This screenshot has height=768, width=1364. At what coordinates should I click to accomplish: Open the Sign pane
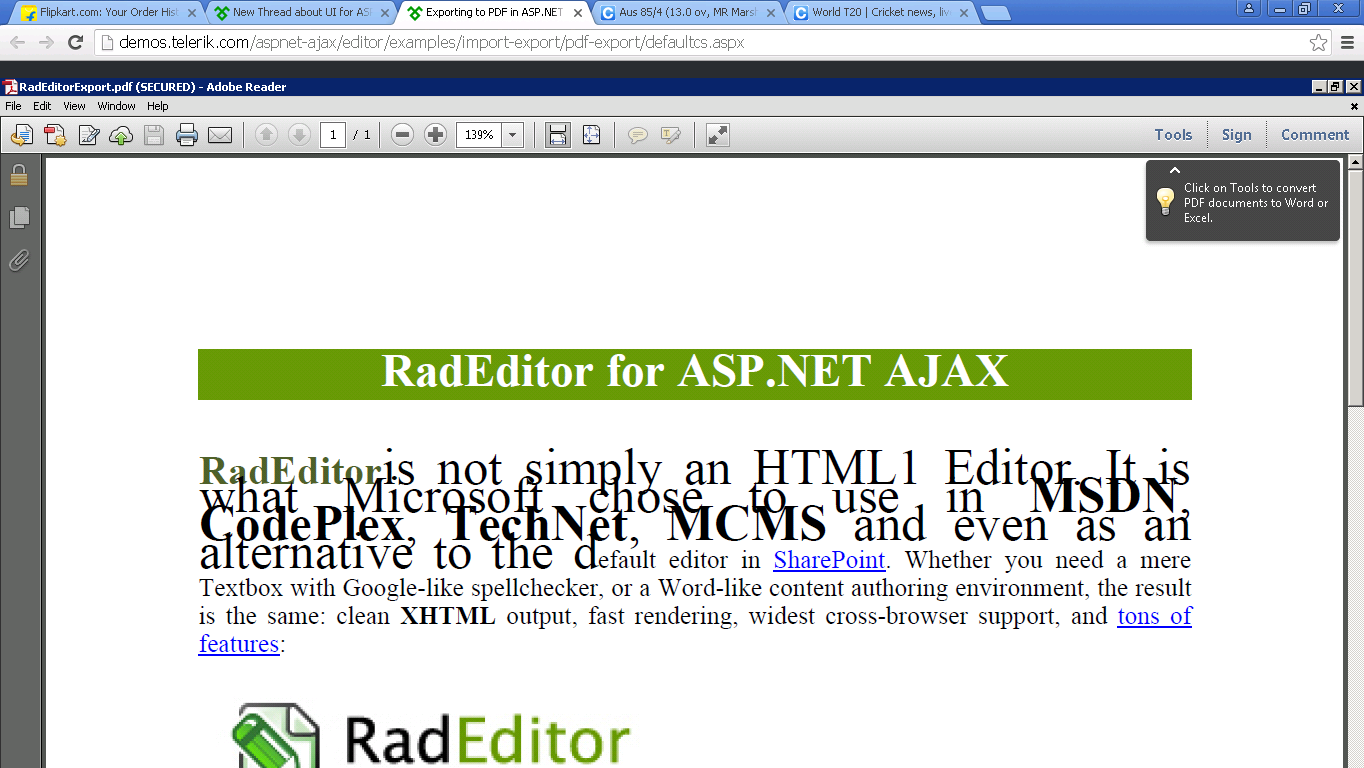pos(1237,135)
